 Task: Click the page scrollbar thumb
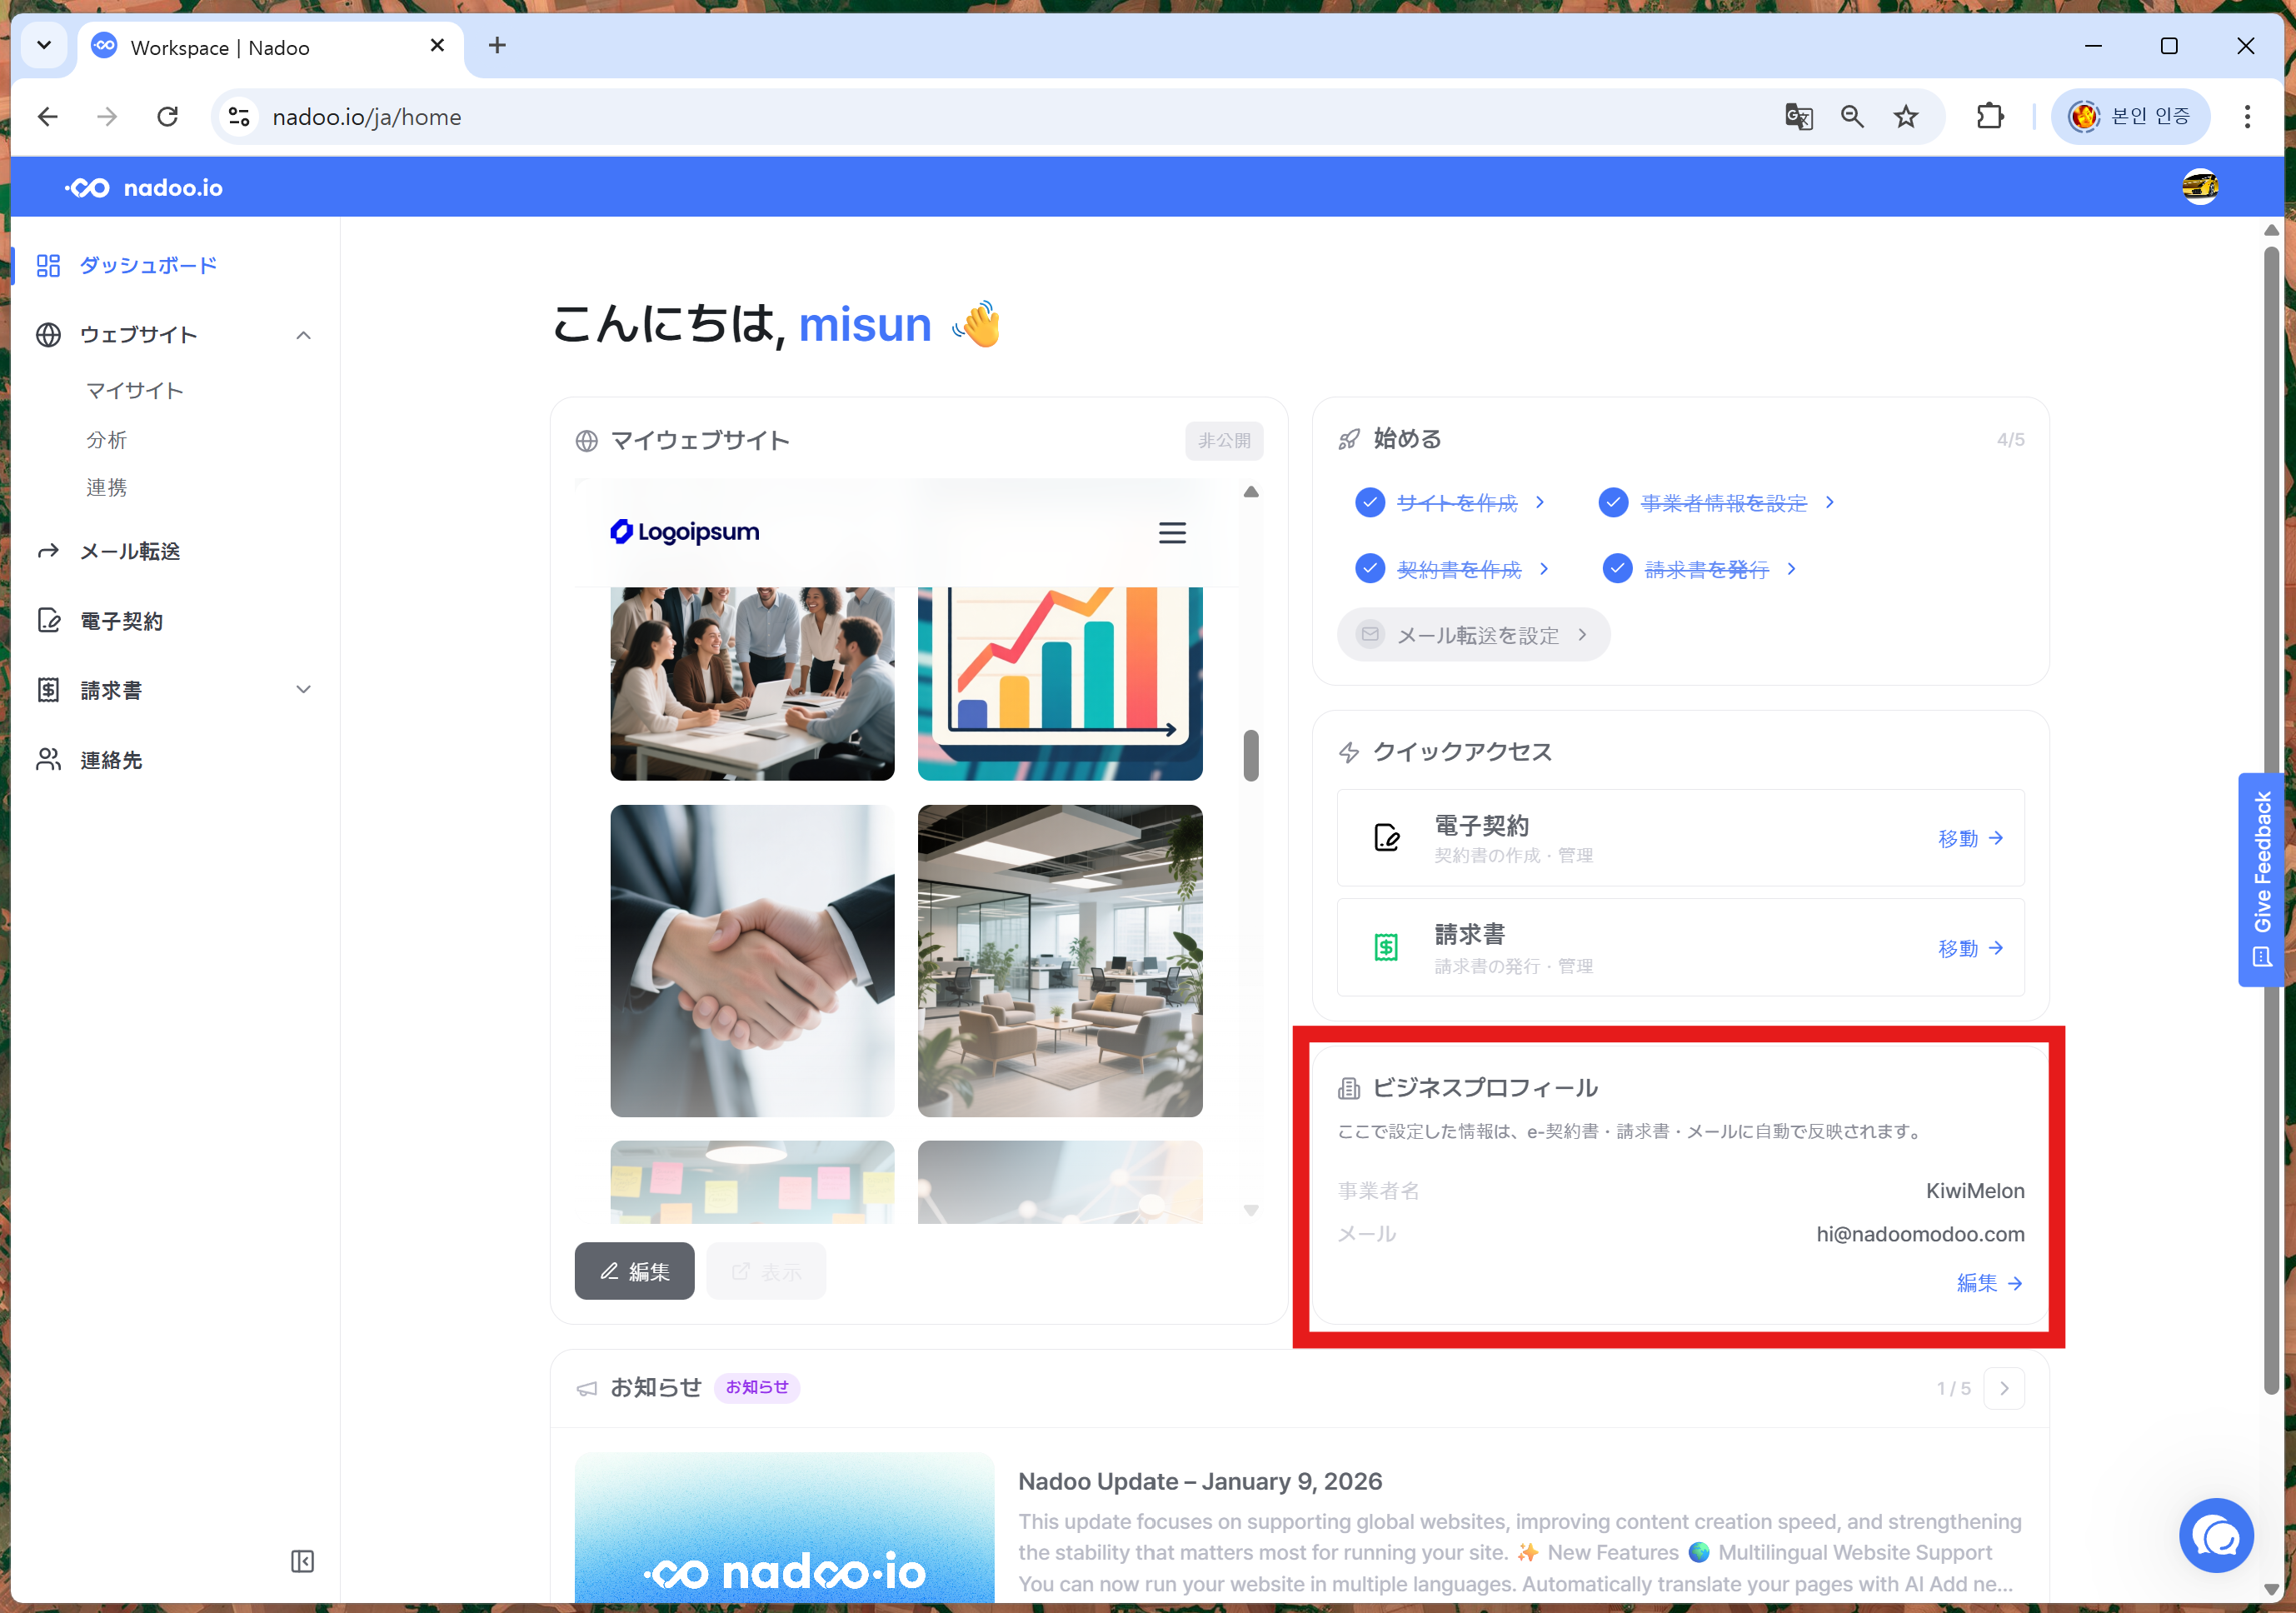tap(2271, 820)
